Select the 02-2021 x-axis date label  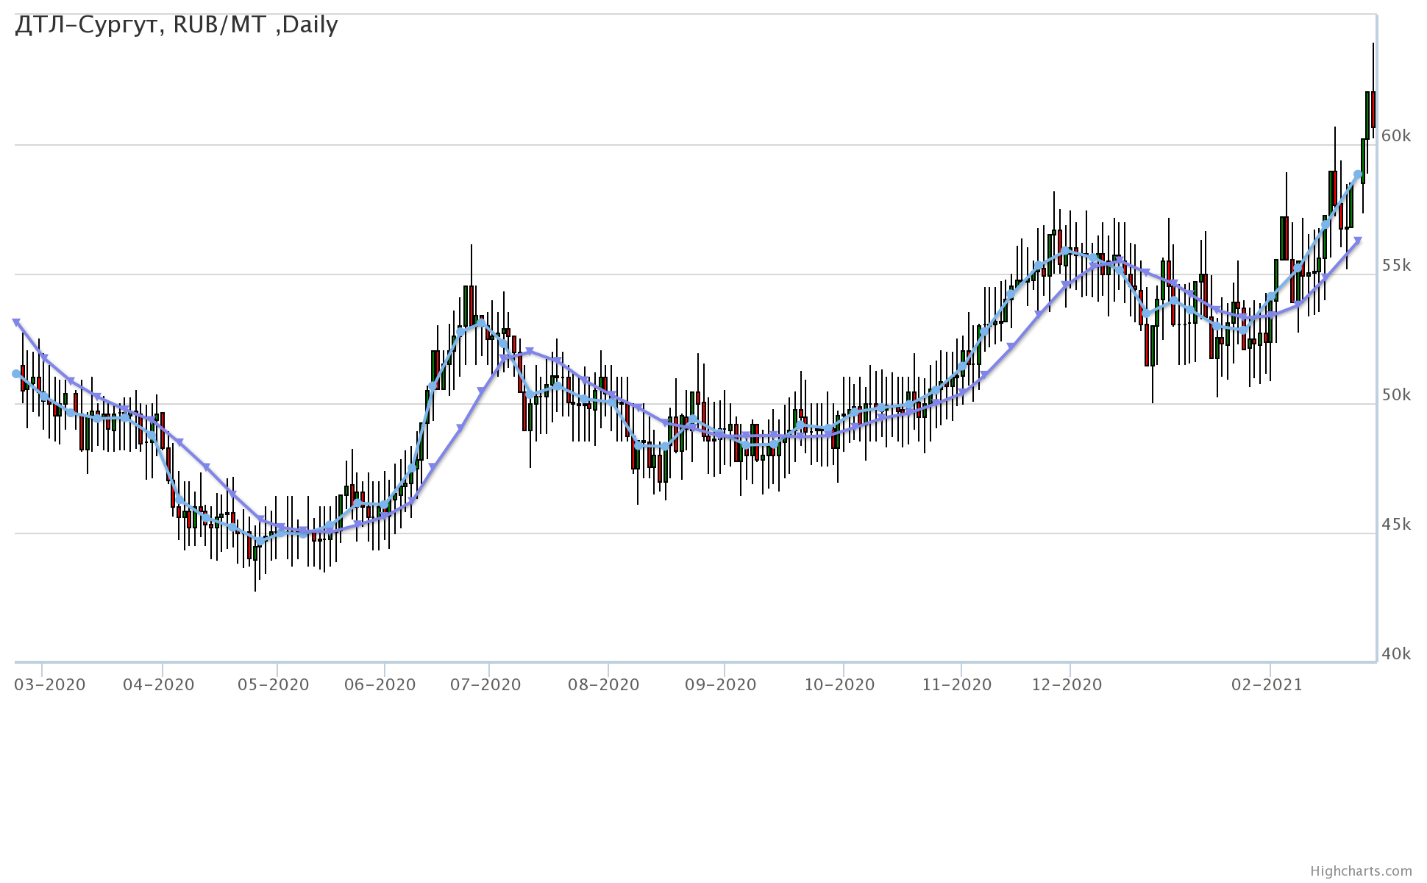click(1266, 685)
